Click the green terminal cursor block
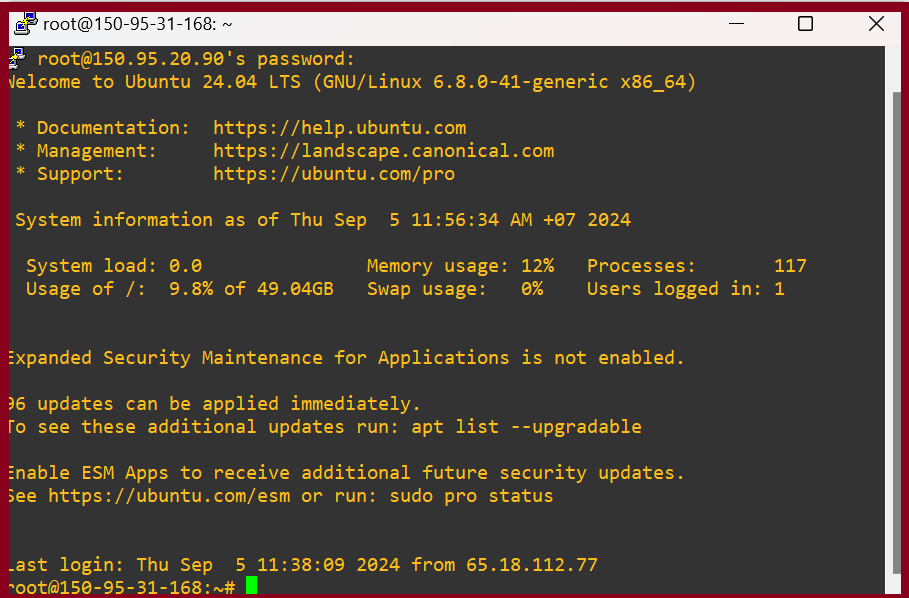The height and width of the screenshot is (598, 909). tap(251, 585)
